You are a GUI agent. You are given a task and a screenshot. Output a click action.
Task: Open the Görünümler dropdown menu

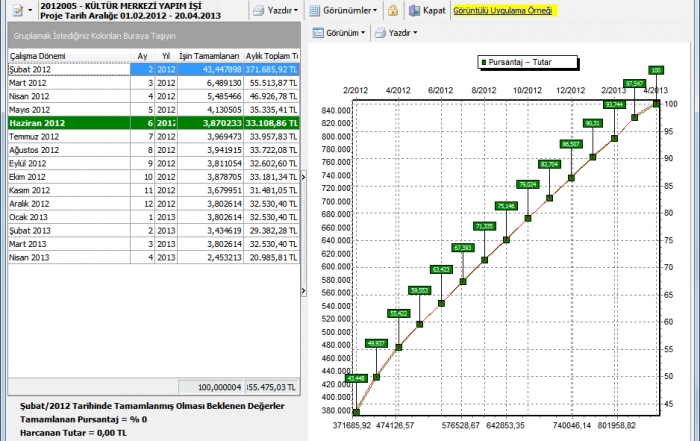[343, 10]
